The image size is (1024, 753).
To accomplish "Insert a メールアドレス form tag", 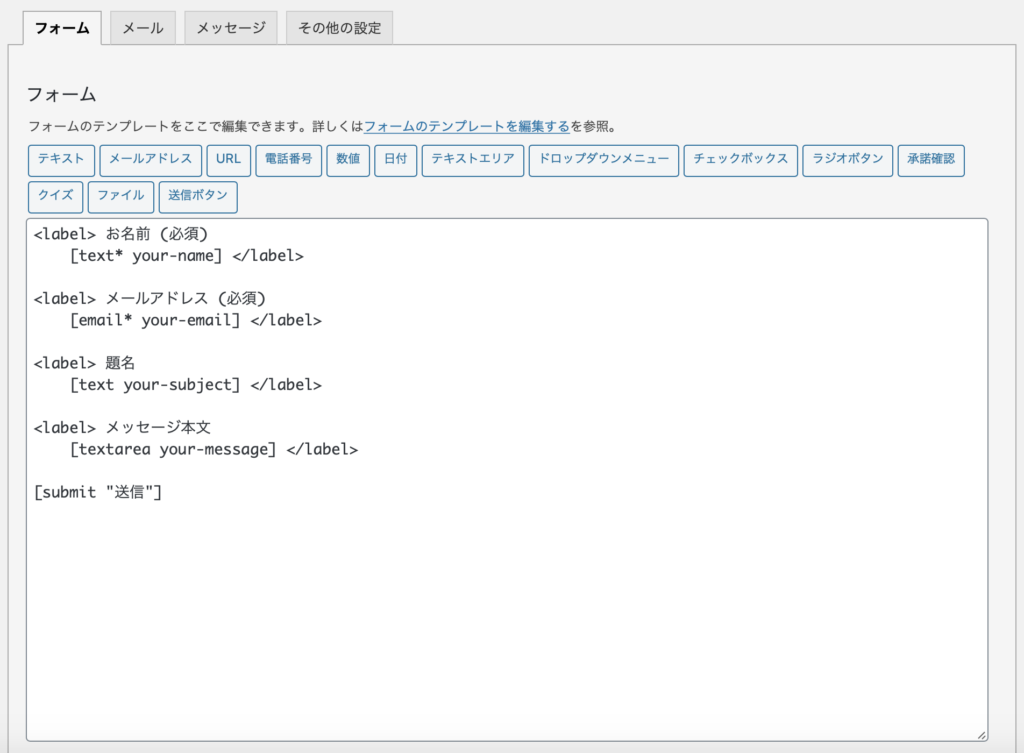I will pyautogui.click(x=152, y=160).
